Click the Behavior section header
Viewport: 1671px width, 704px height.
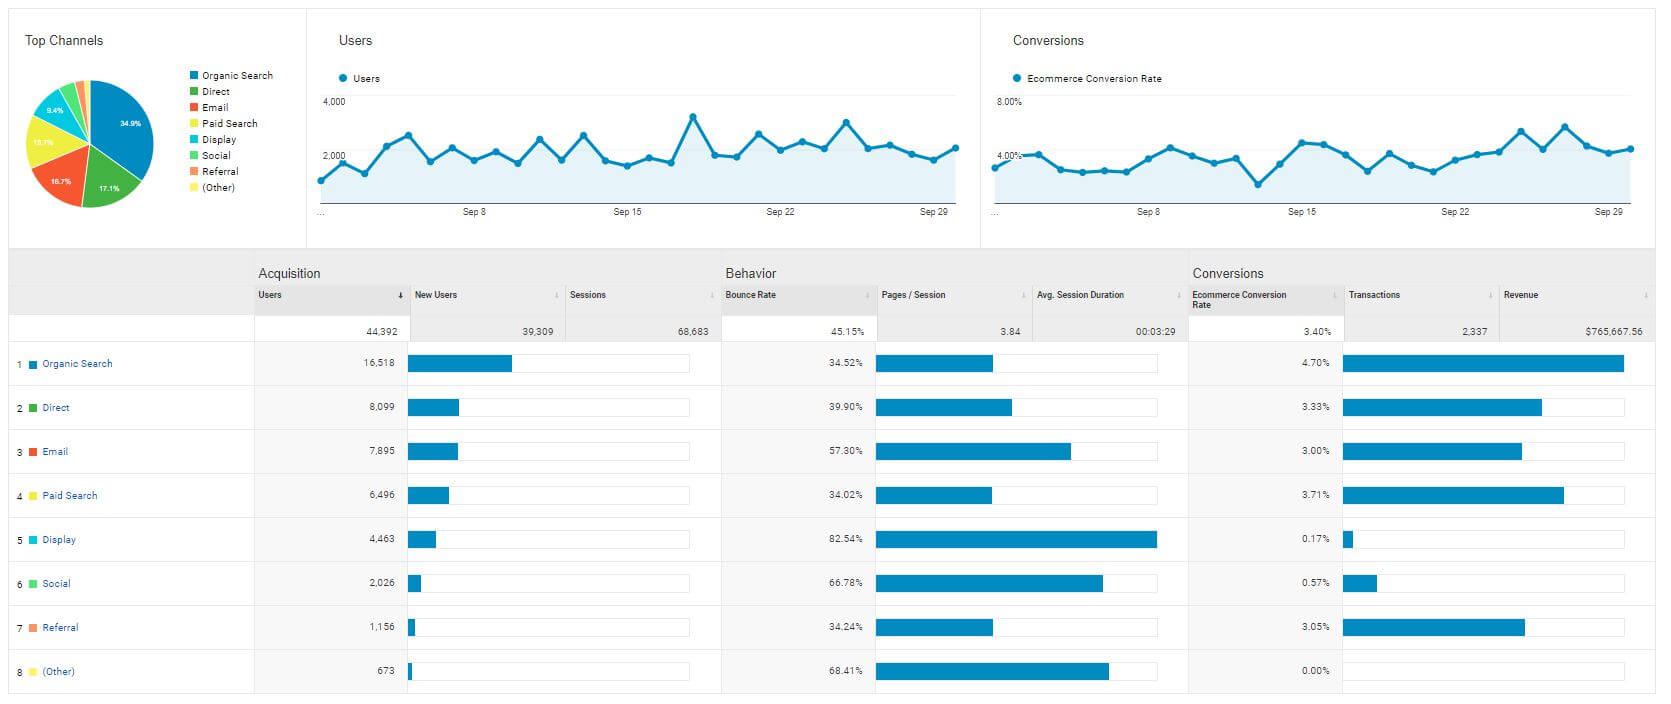click(x=751, y=273)
